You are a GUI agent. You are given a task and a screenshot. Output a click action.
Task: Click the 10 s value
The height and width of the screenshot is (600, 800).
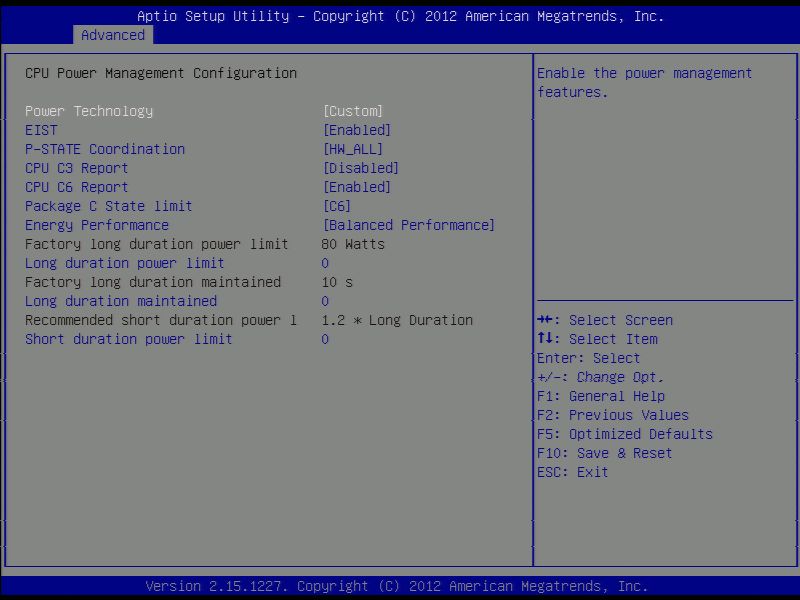click(x=337, y=282)
